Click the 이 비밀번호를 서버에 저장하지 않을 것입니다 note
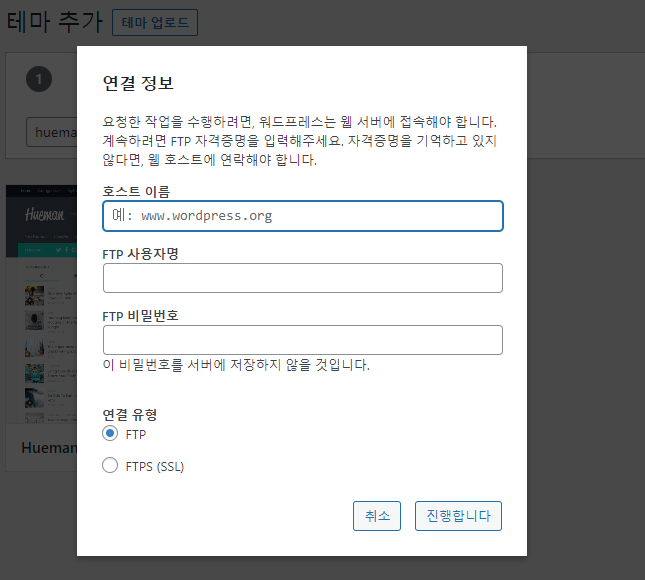Viewport: 645px width, 580px height. (236, 365)
